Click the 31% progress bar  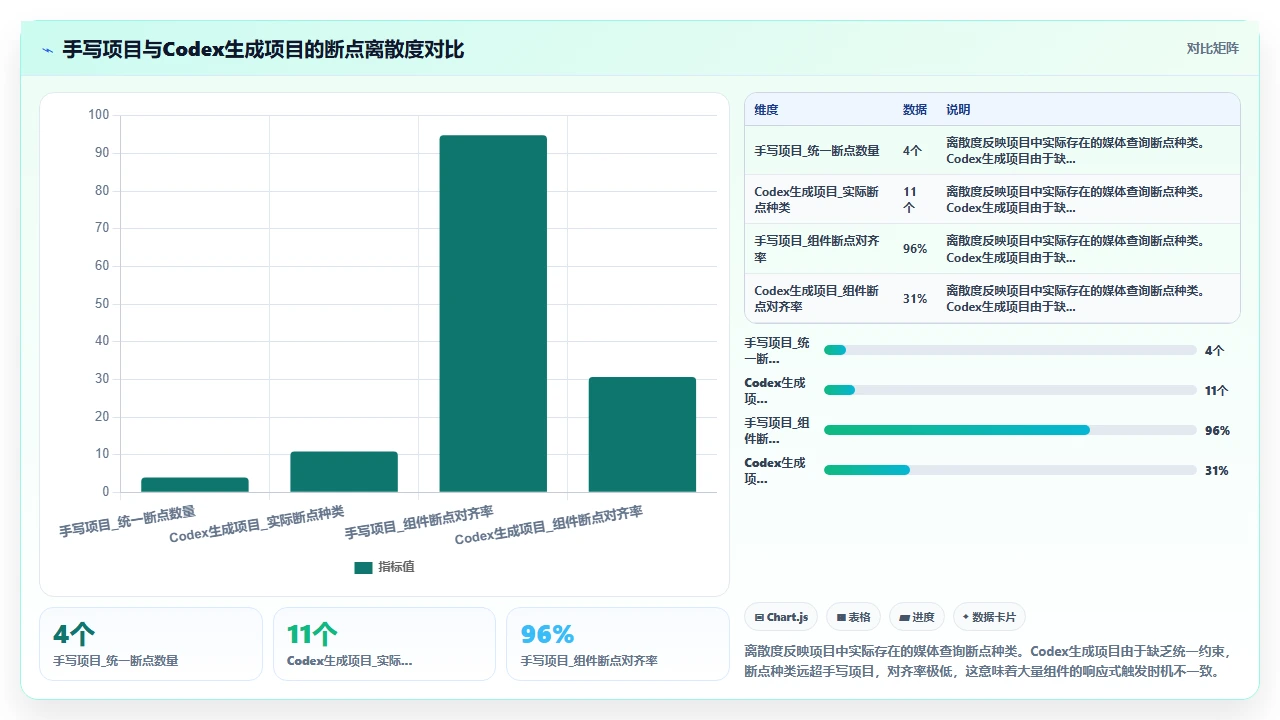1010,470
